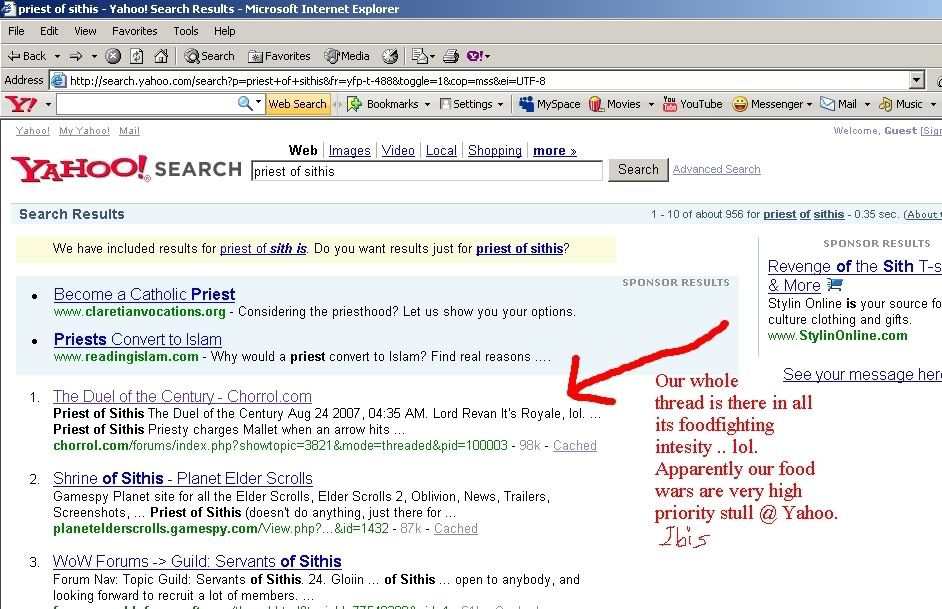Viewport: 942px width, 609px height.
Task: Expand the Edit page icon dropdown arrow
Action: (432, 56)
